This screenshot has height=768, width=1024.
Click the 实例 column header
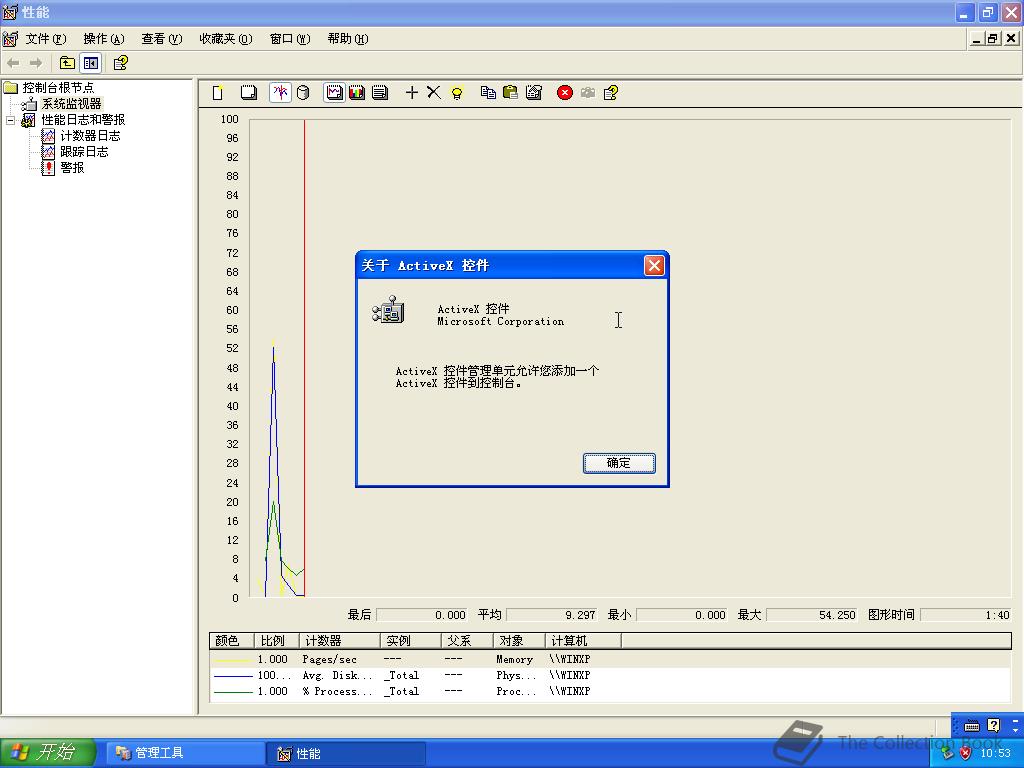click(x=411, y=641)
